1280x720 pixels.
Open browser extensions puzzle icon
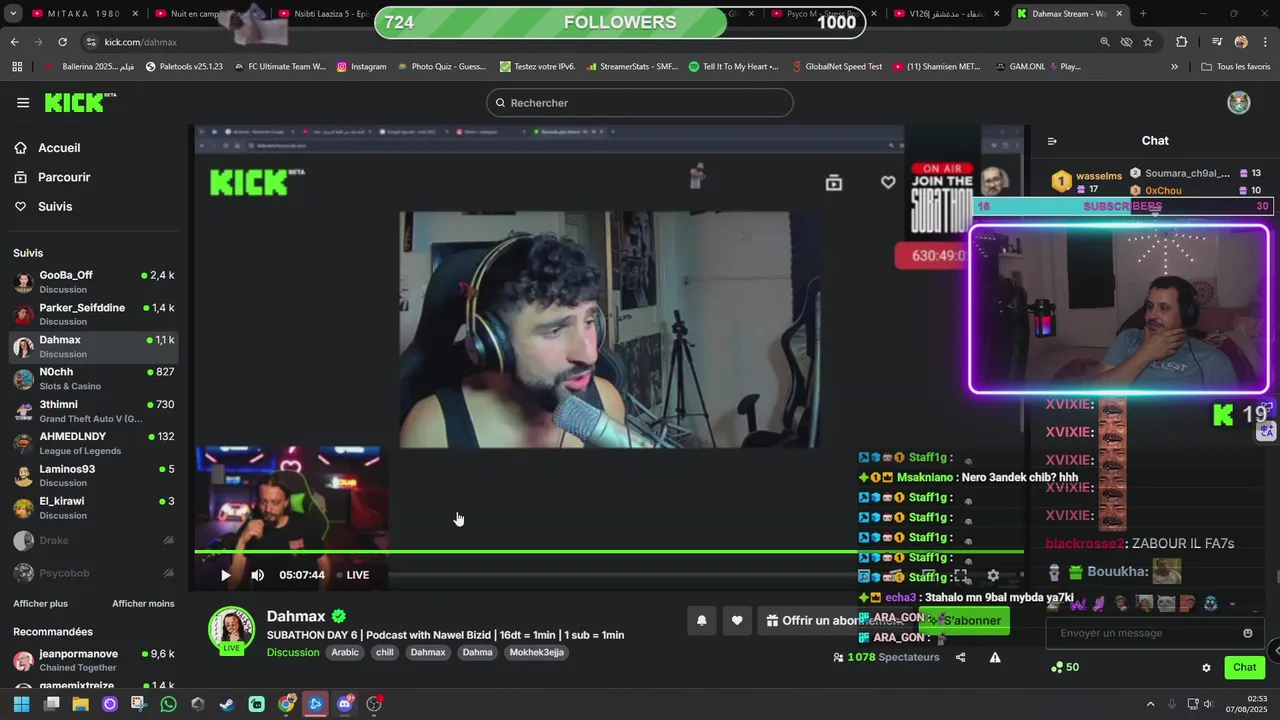pos(1182,42)
